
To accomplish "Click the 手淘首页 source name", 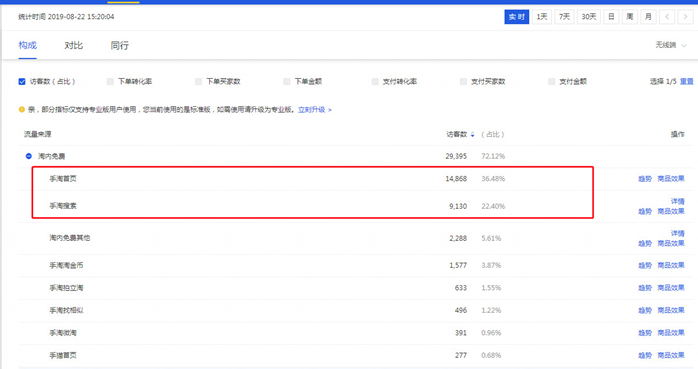I will click(63, 179).
